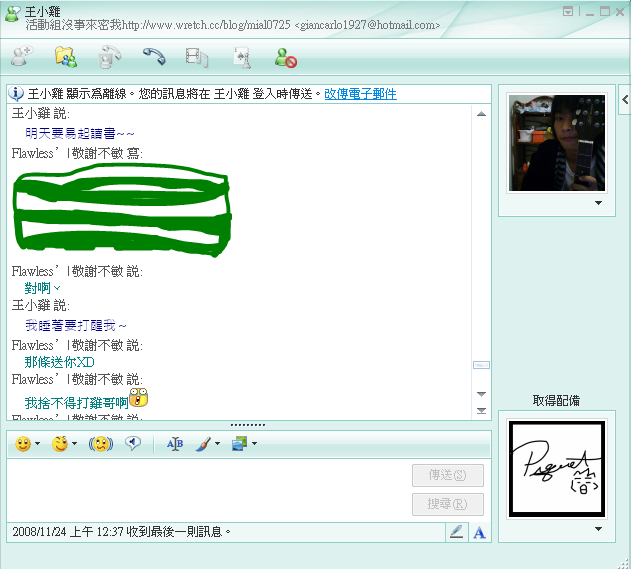Open the dropdown under the contact's display picture
Image resolution: width=631 pixels, height=569 pixels.
598,203
